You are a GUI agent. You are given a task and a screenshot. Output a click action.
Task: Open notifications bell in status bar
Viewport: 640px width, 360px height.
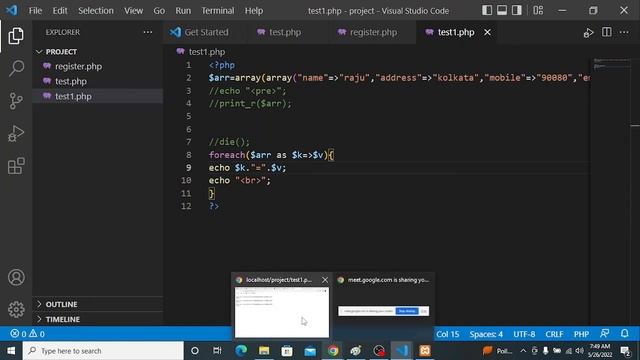pyautogui.click(x=624, y=333)
